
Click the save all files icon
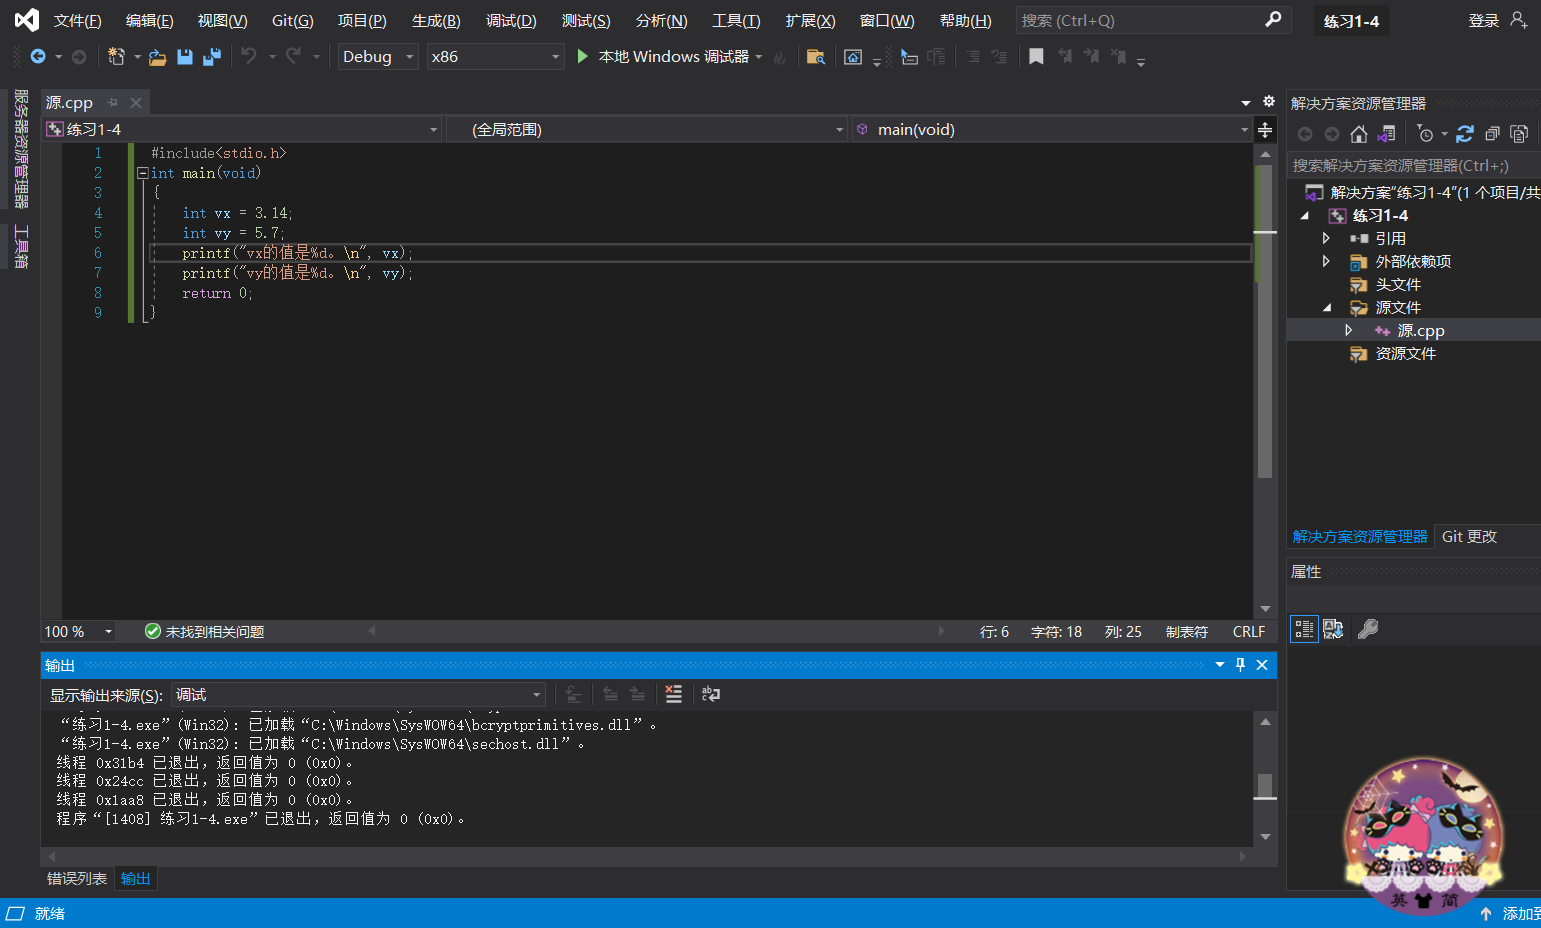point(211,57)
